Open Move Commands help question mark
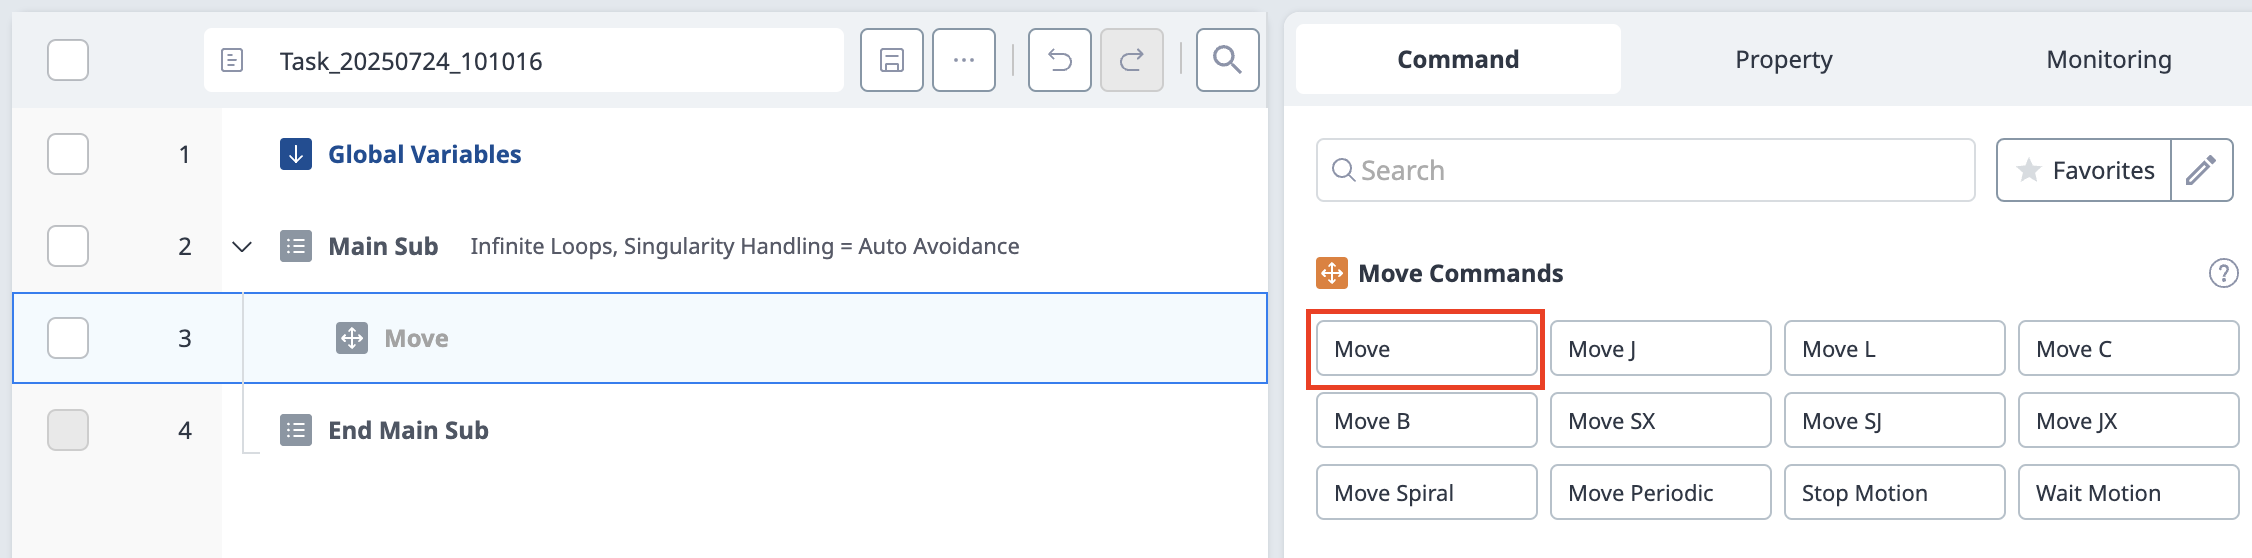2252x558 pixels. (x=2223, y=273)
